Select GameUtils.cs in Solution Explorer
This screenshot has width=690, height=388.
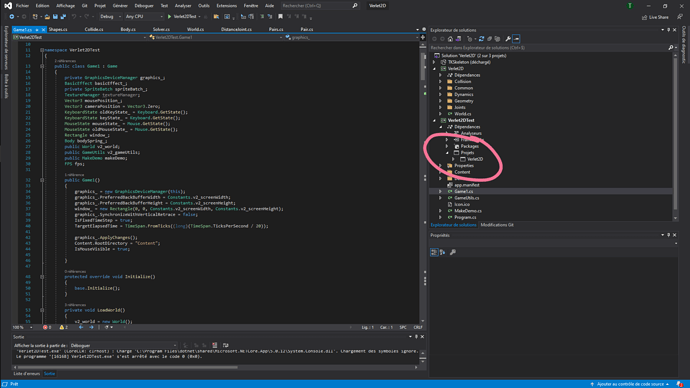(x=466, y=198)
